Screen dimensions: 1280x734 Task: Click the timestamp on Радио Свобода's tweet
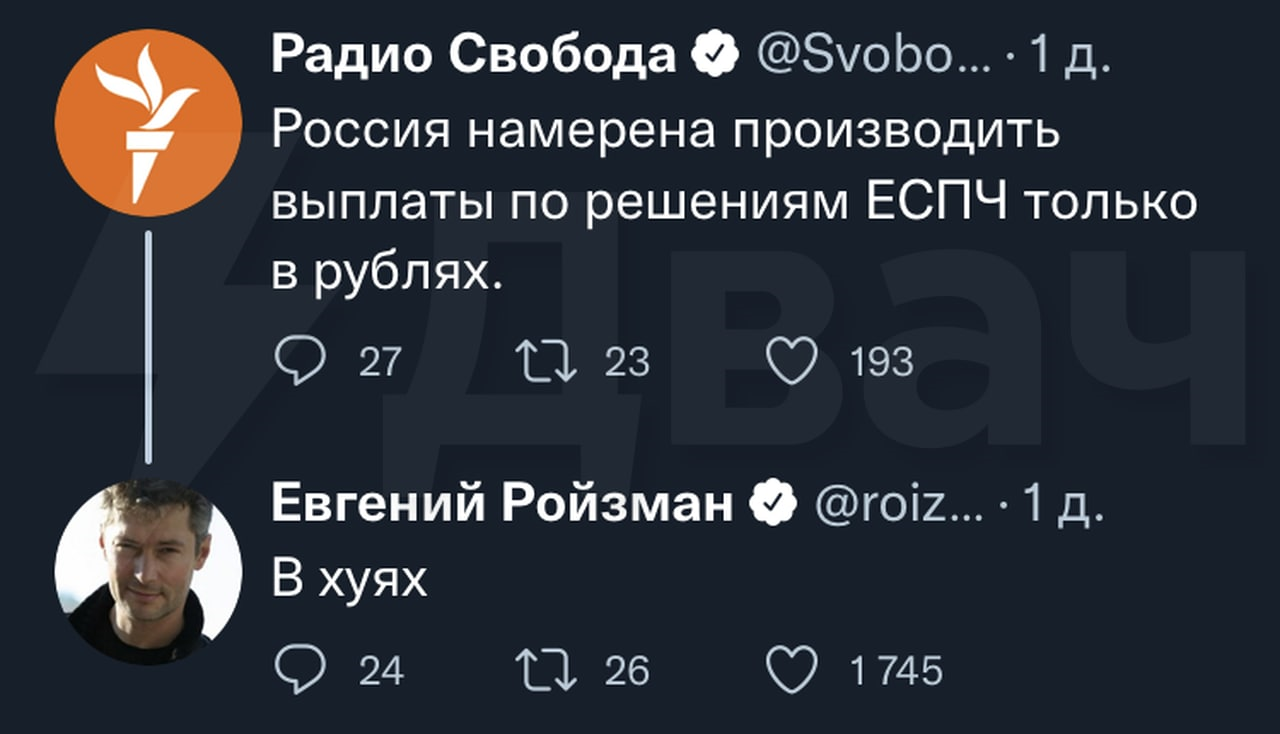[1070, 58]
